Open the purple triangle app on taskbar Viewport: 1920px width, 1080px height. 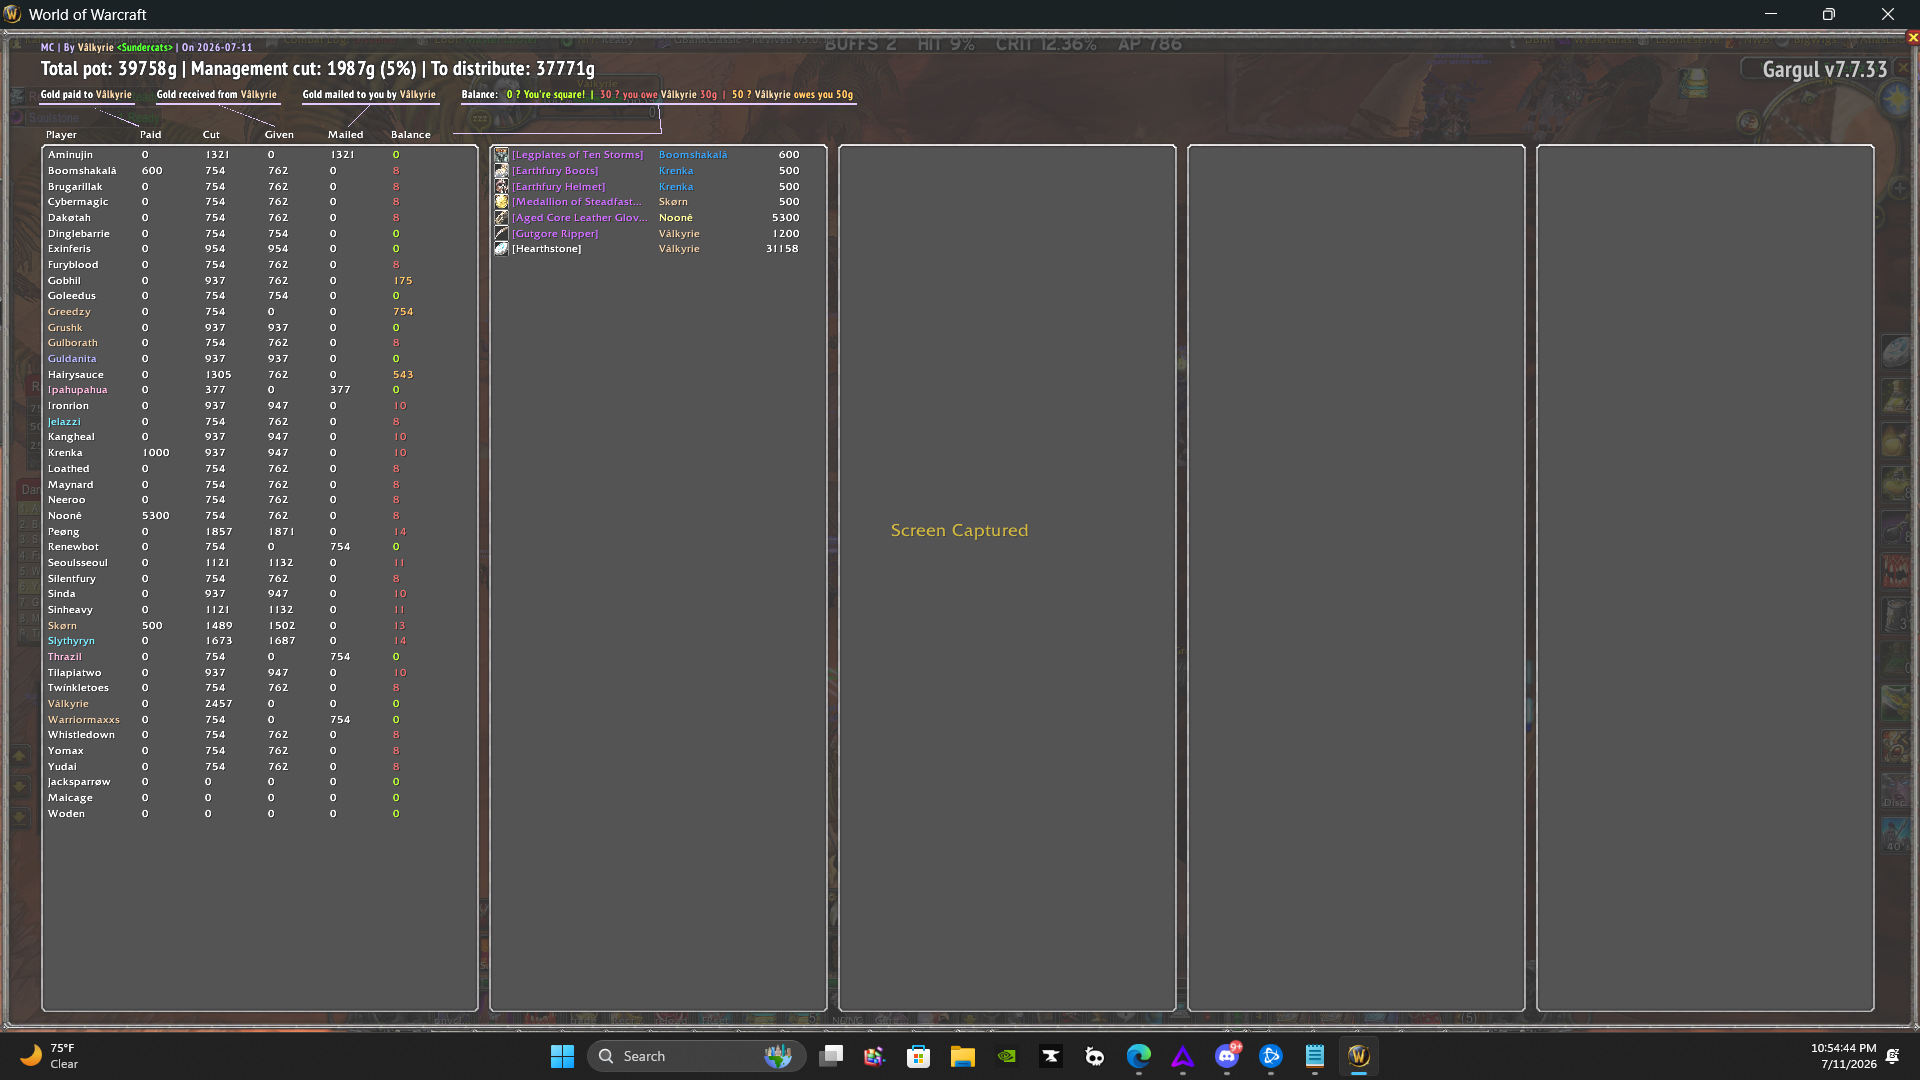click(x=1183, y=1056)
